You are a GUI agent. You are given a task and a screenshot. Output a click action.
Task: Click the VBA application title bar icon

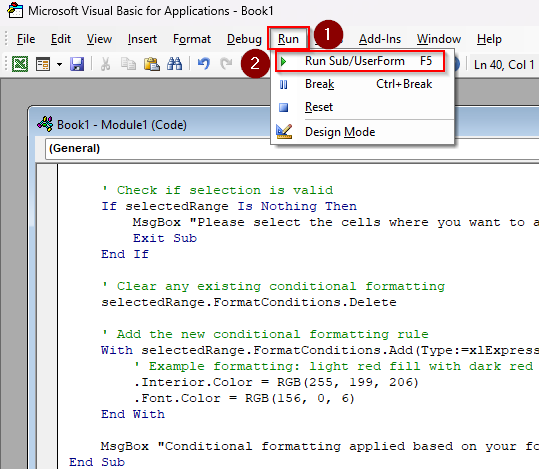tap(15, 10)
